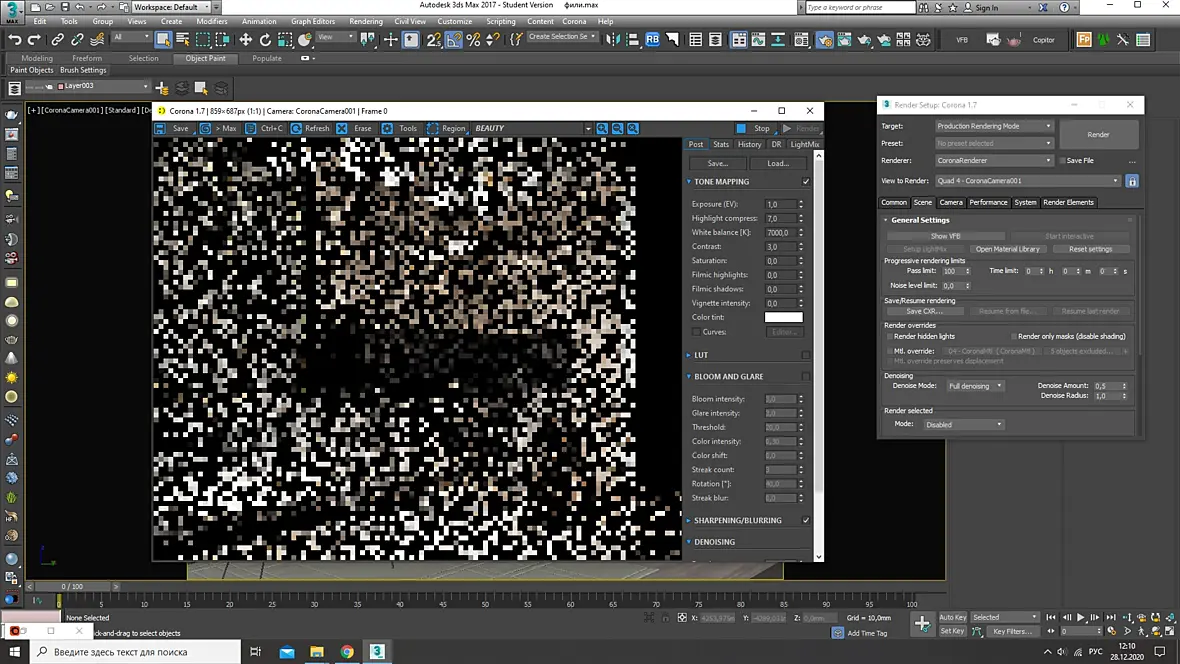Activate the Bind to Space Warp tool

tap(97, 39)
